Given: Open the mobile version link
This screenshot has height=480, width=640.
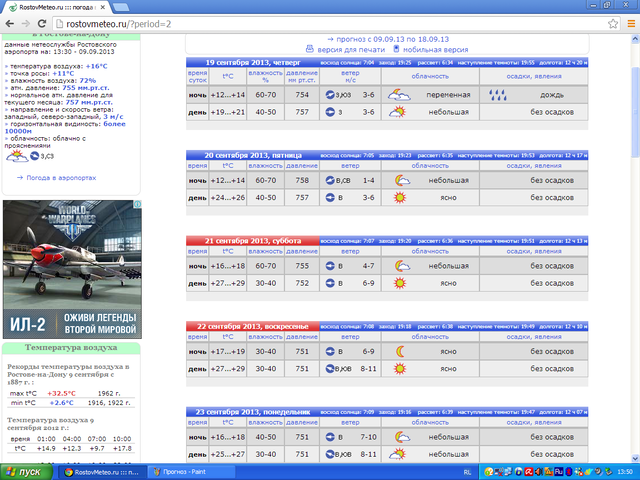Looking at the screenshot, I should point(436,49).
